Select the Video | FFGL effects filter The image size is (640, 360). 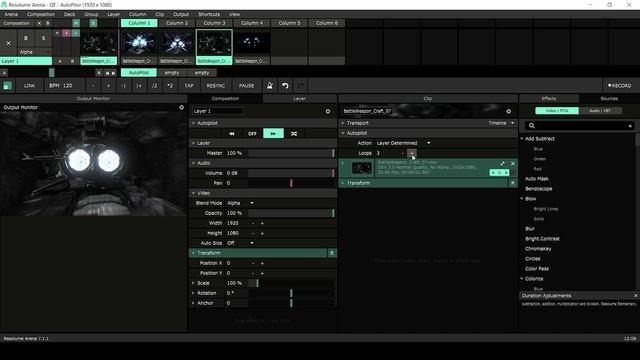557,111
